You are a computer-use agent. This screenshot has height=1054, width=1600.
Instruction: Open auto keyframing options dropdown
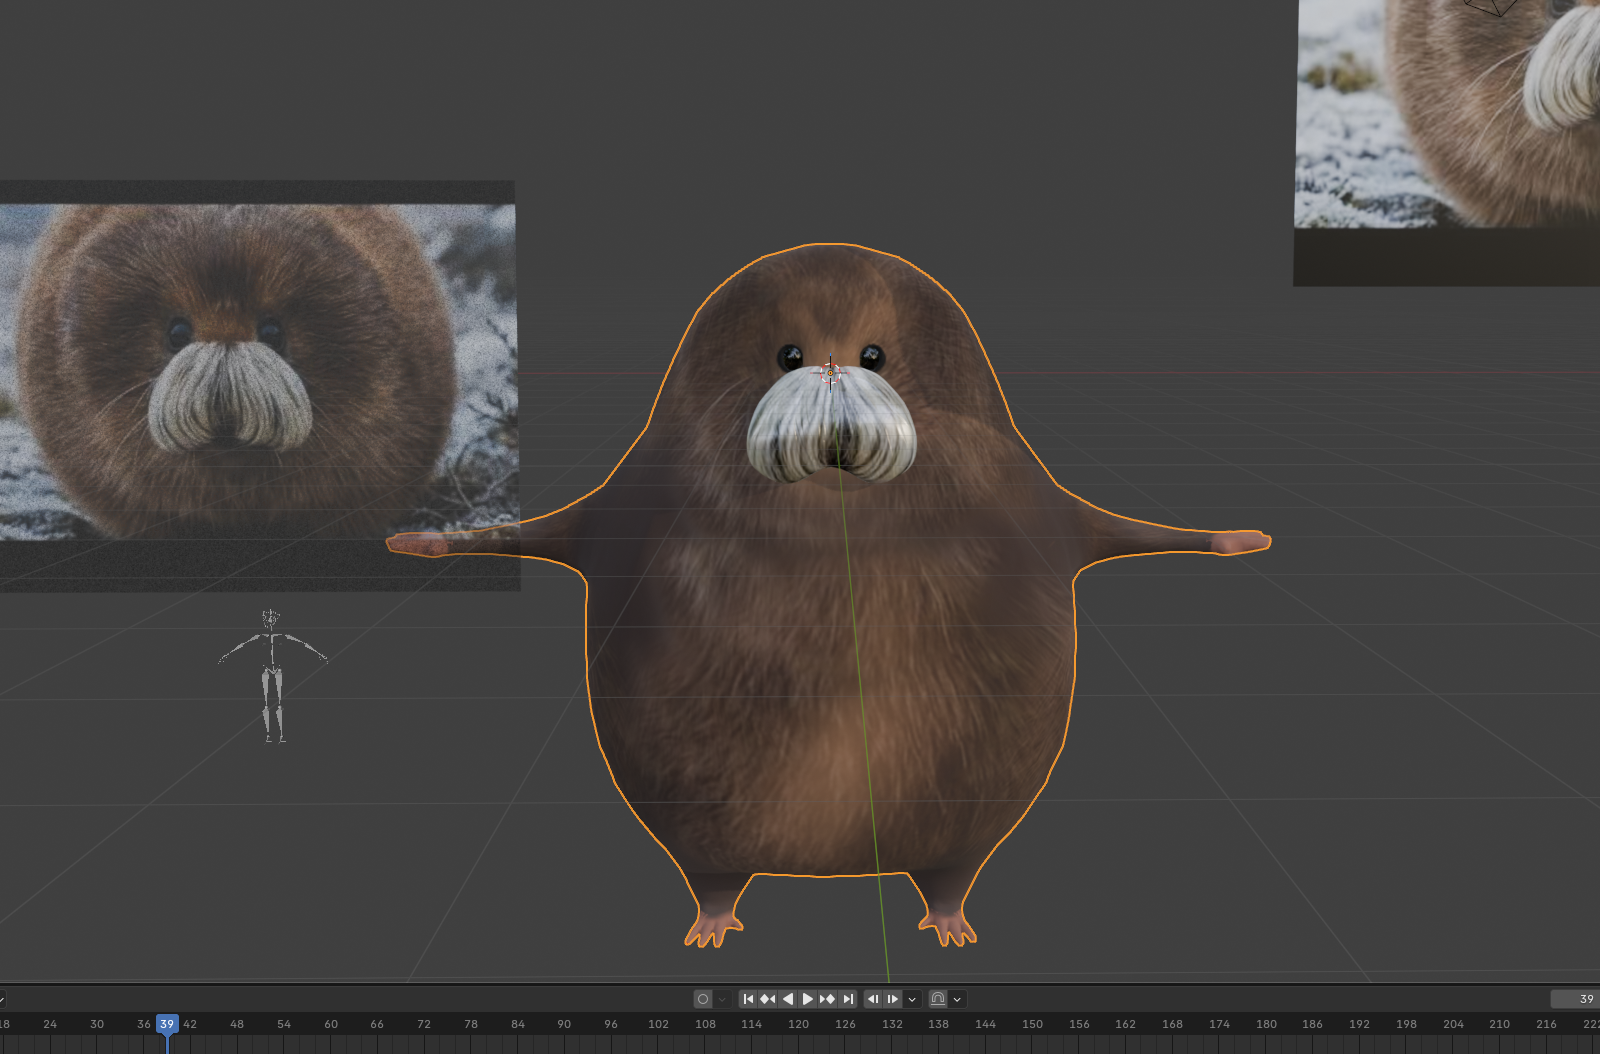coord(722,999)
